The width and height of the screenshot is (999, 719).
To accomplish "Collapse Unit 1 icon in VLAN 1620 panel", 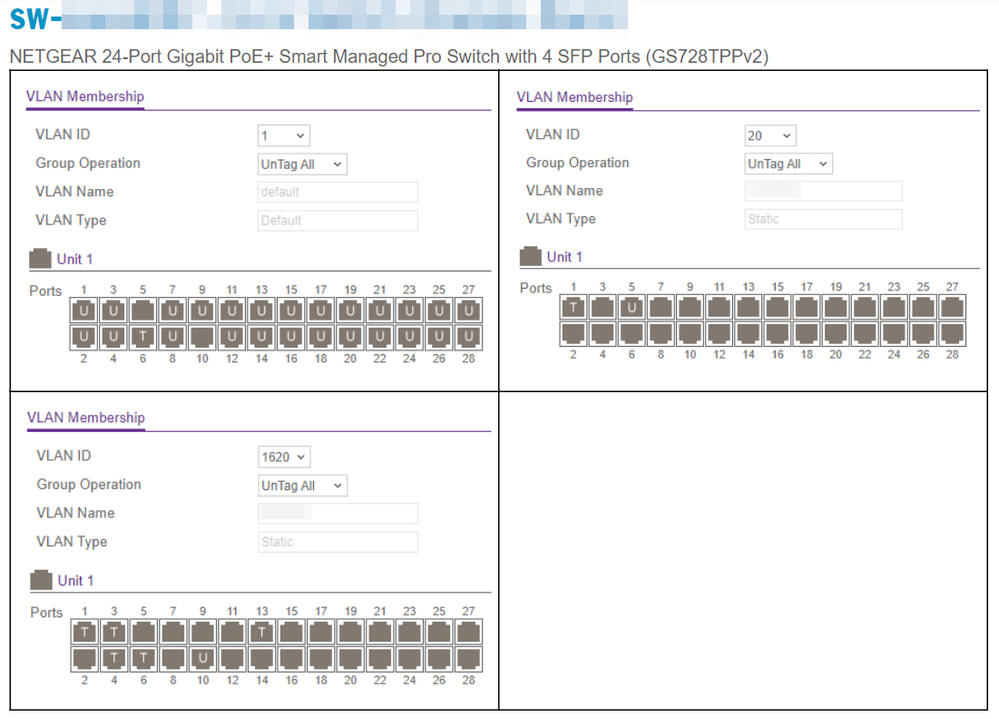I will [x=41, y=580].
